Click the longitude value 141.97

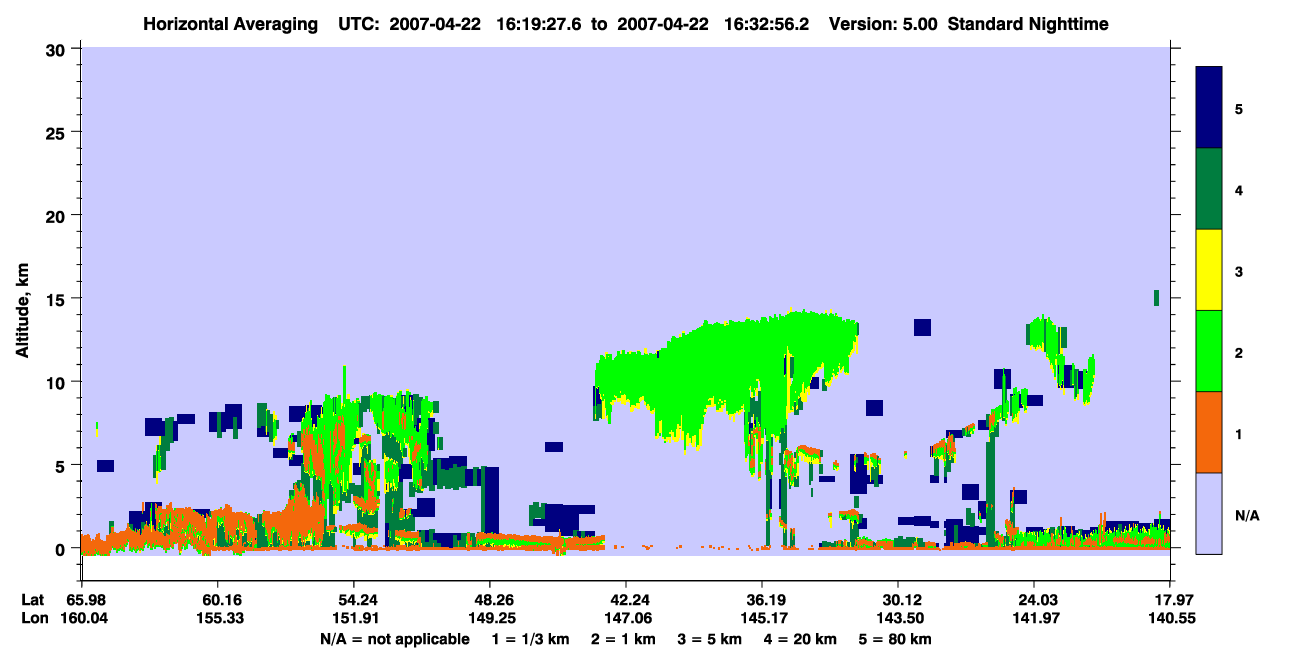point(1034,618)
